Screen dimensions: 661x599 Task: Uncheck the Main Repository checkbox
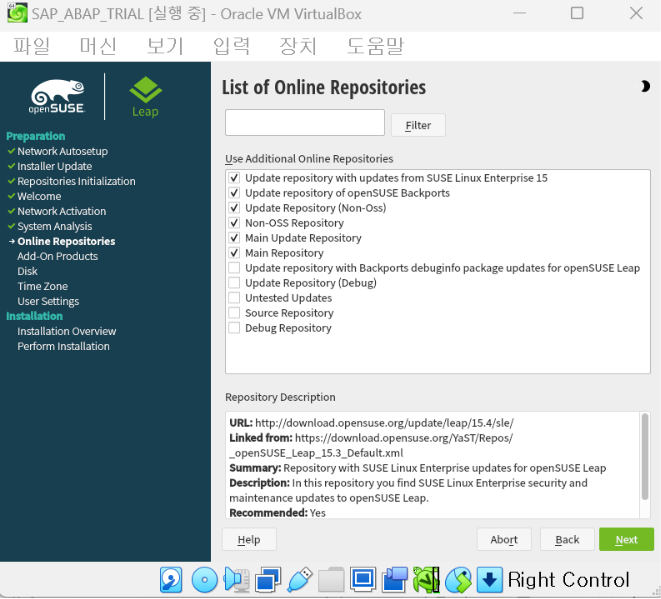click(x=234, y=253)
